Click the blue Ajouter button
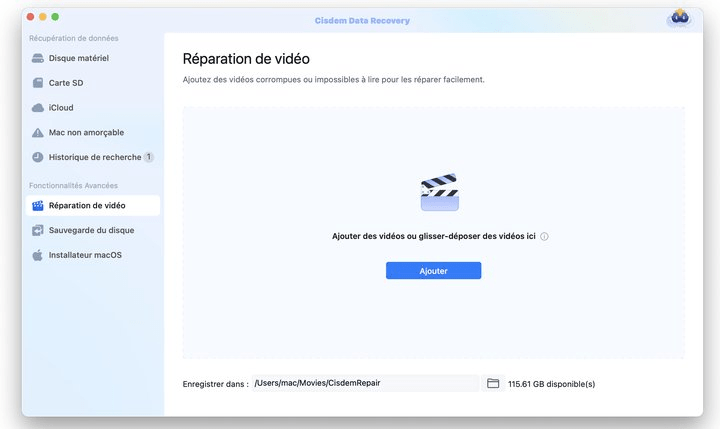The image size is (720, 429). tap(433, 271)
